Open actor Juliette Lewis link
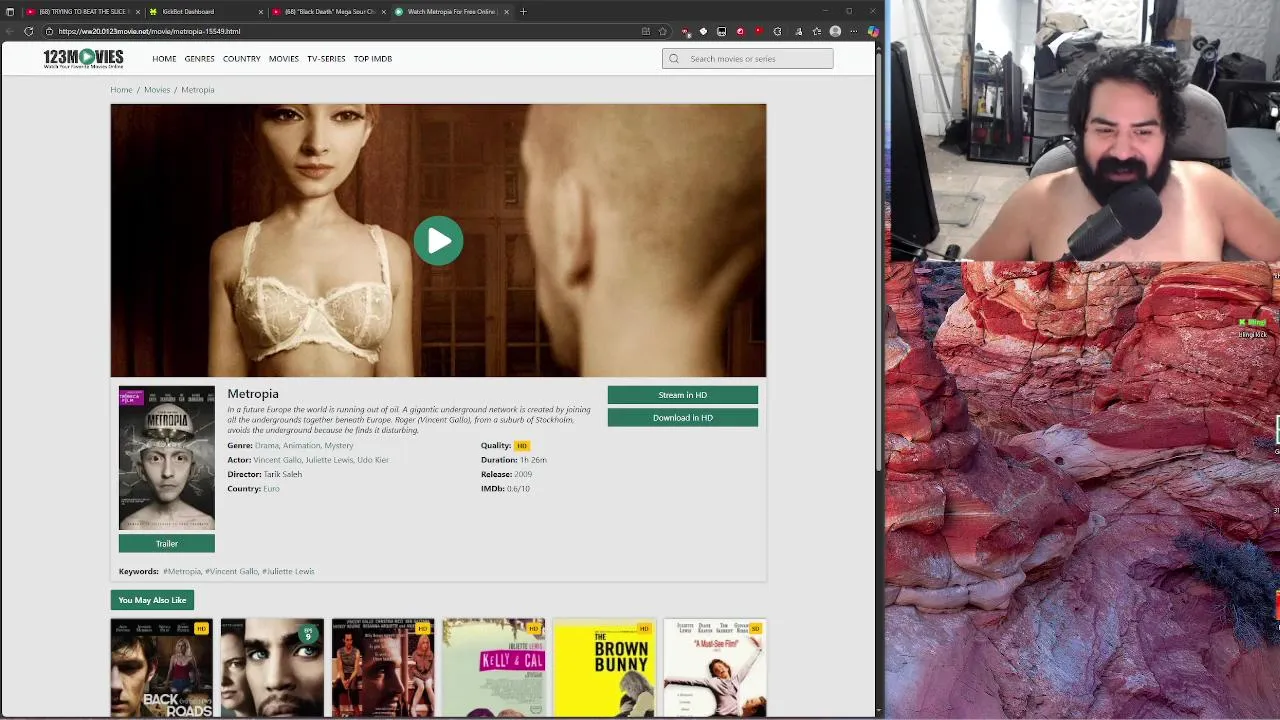Viewport: 1280px width, 720px height. pyautogui.click(x=328, y=460)
